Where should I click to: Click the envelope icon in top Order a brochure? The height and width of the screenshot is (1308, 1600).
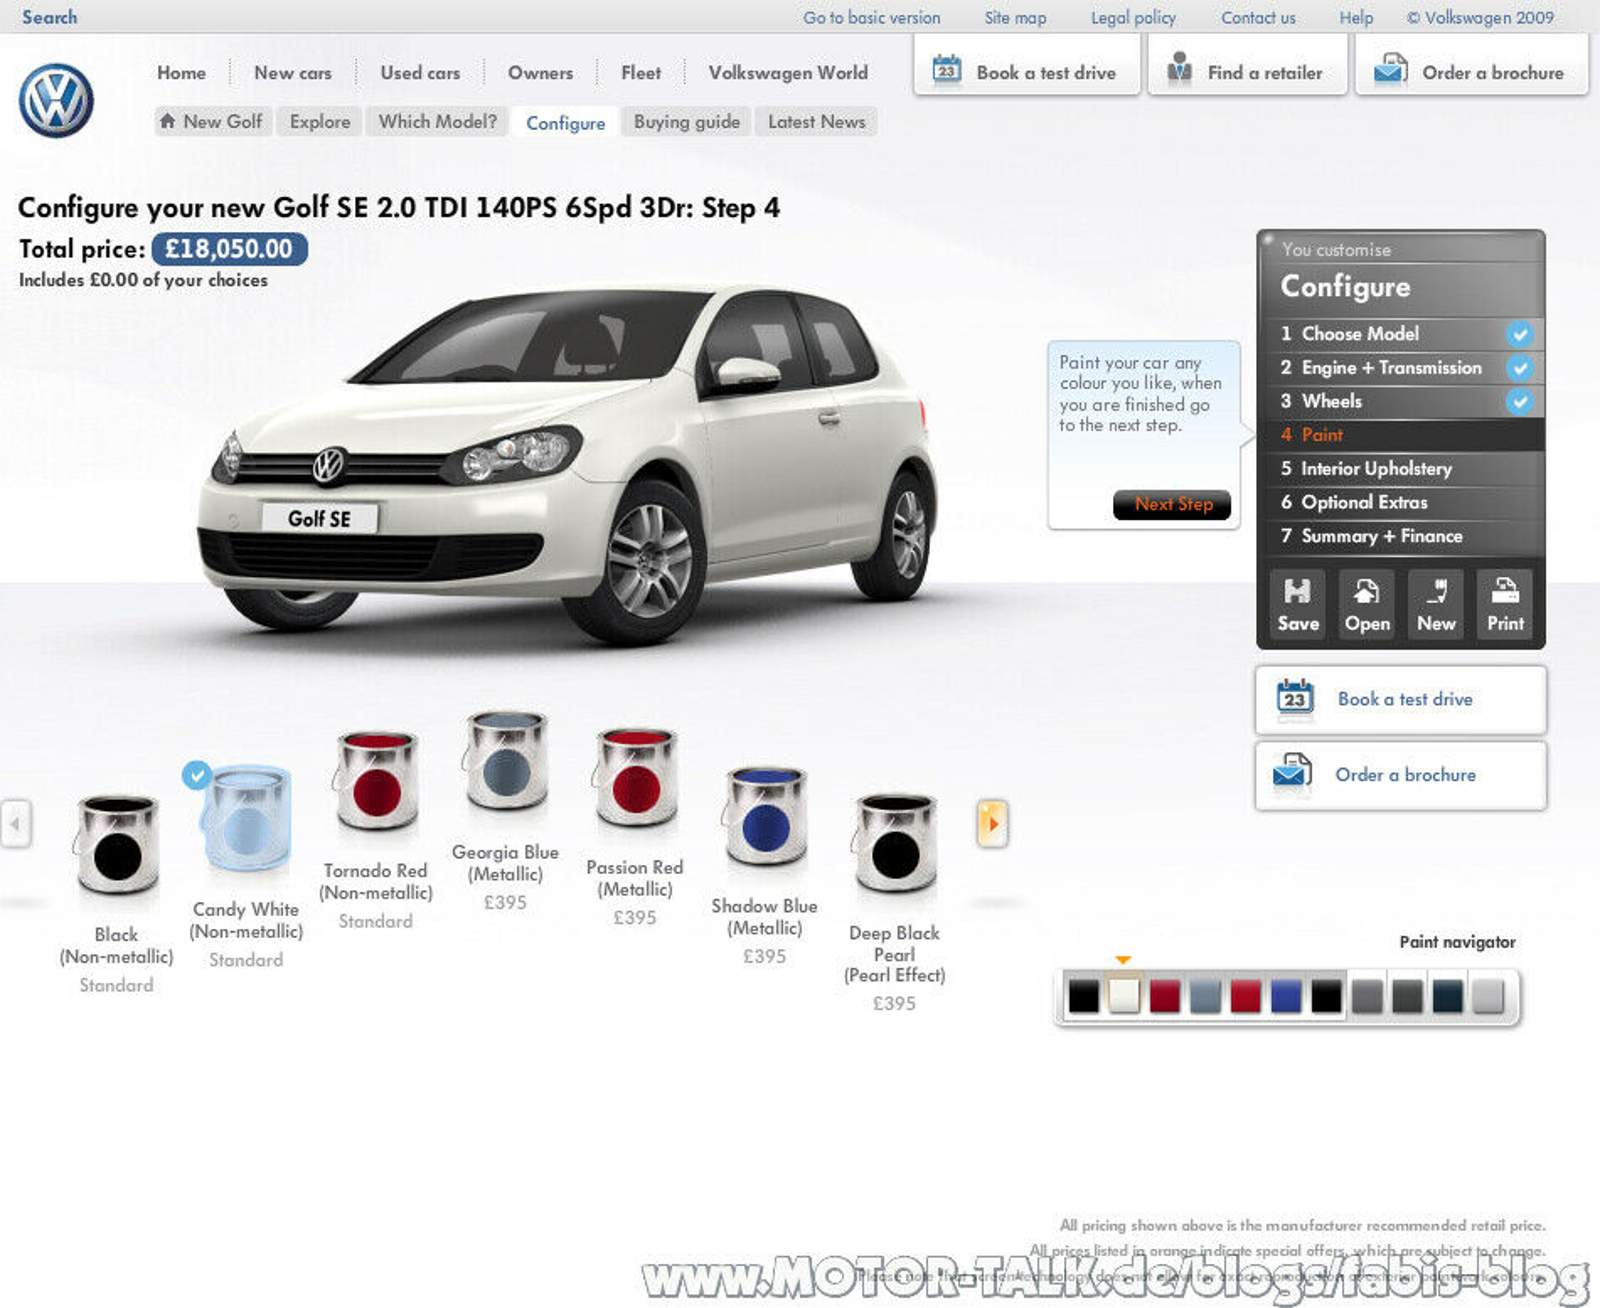(1390, 69)
